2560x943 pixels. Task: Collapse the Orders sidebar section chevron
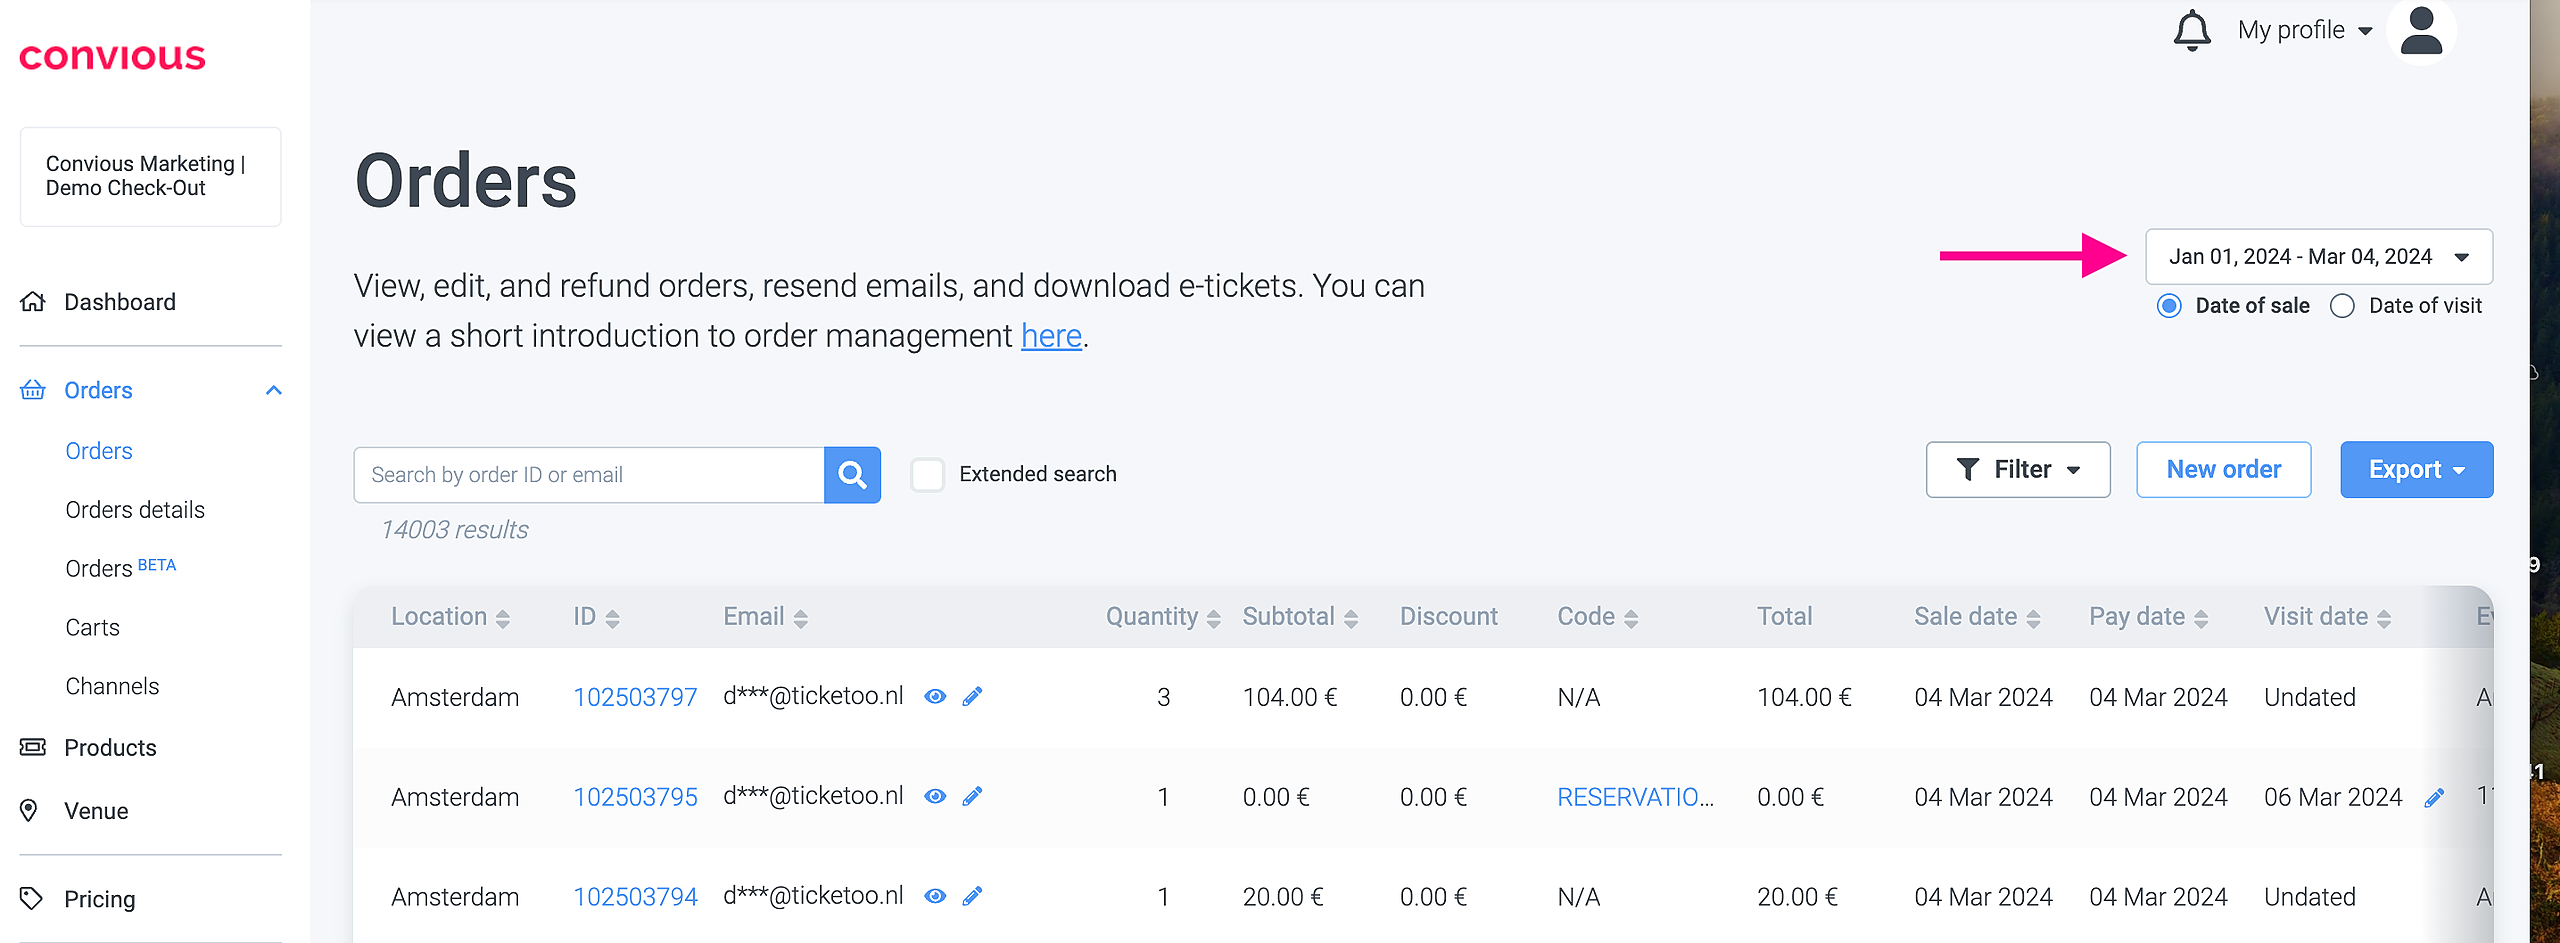[x=273, y=390]
